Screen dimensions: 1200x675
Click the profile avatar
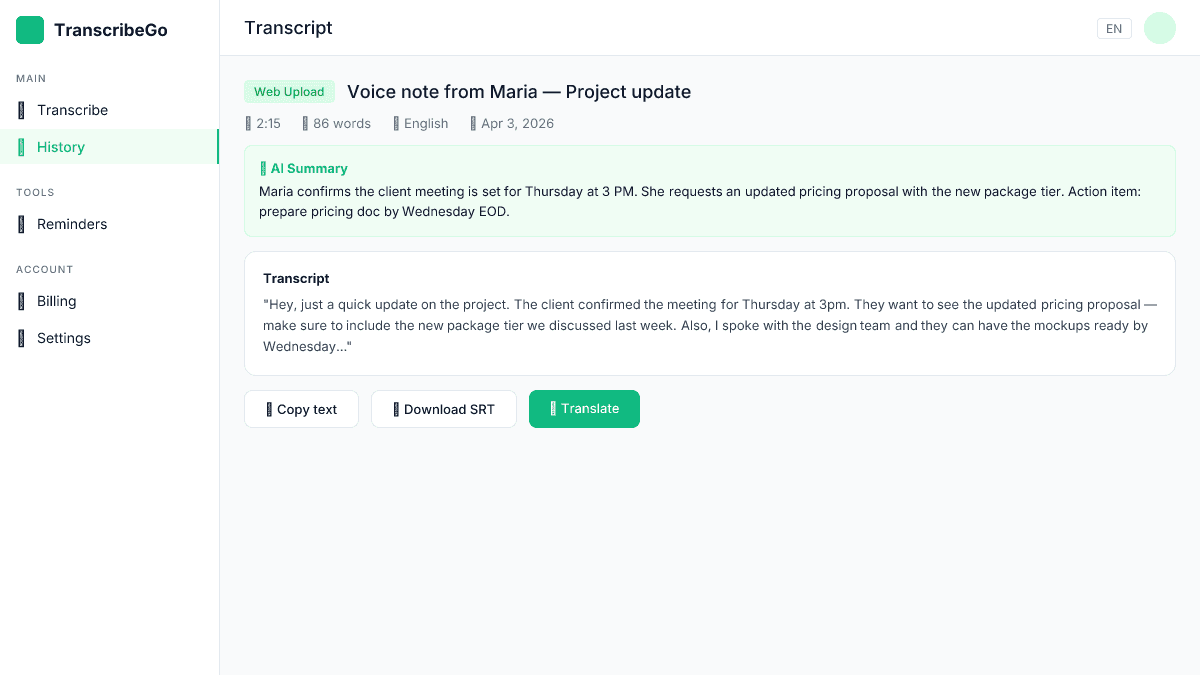1159,28
